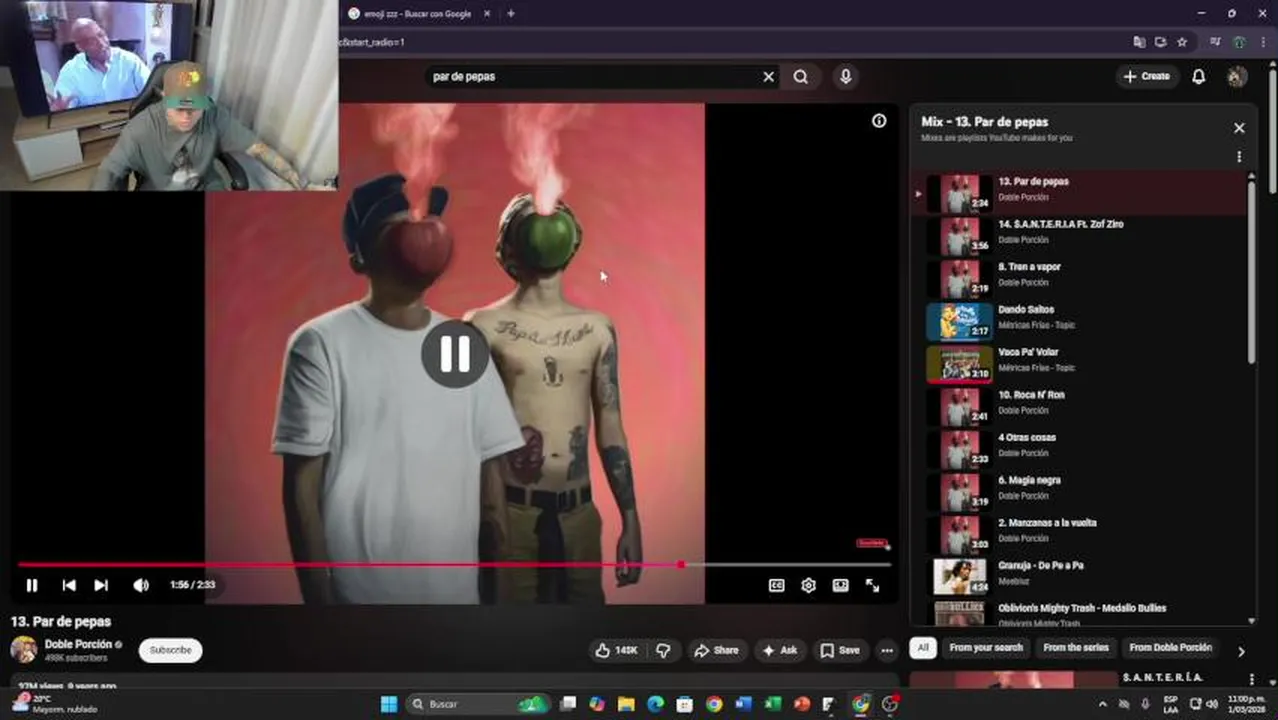Show more filter chips with arrow

(x=1241, y=651)
